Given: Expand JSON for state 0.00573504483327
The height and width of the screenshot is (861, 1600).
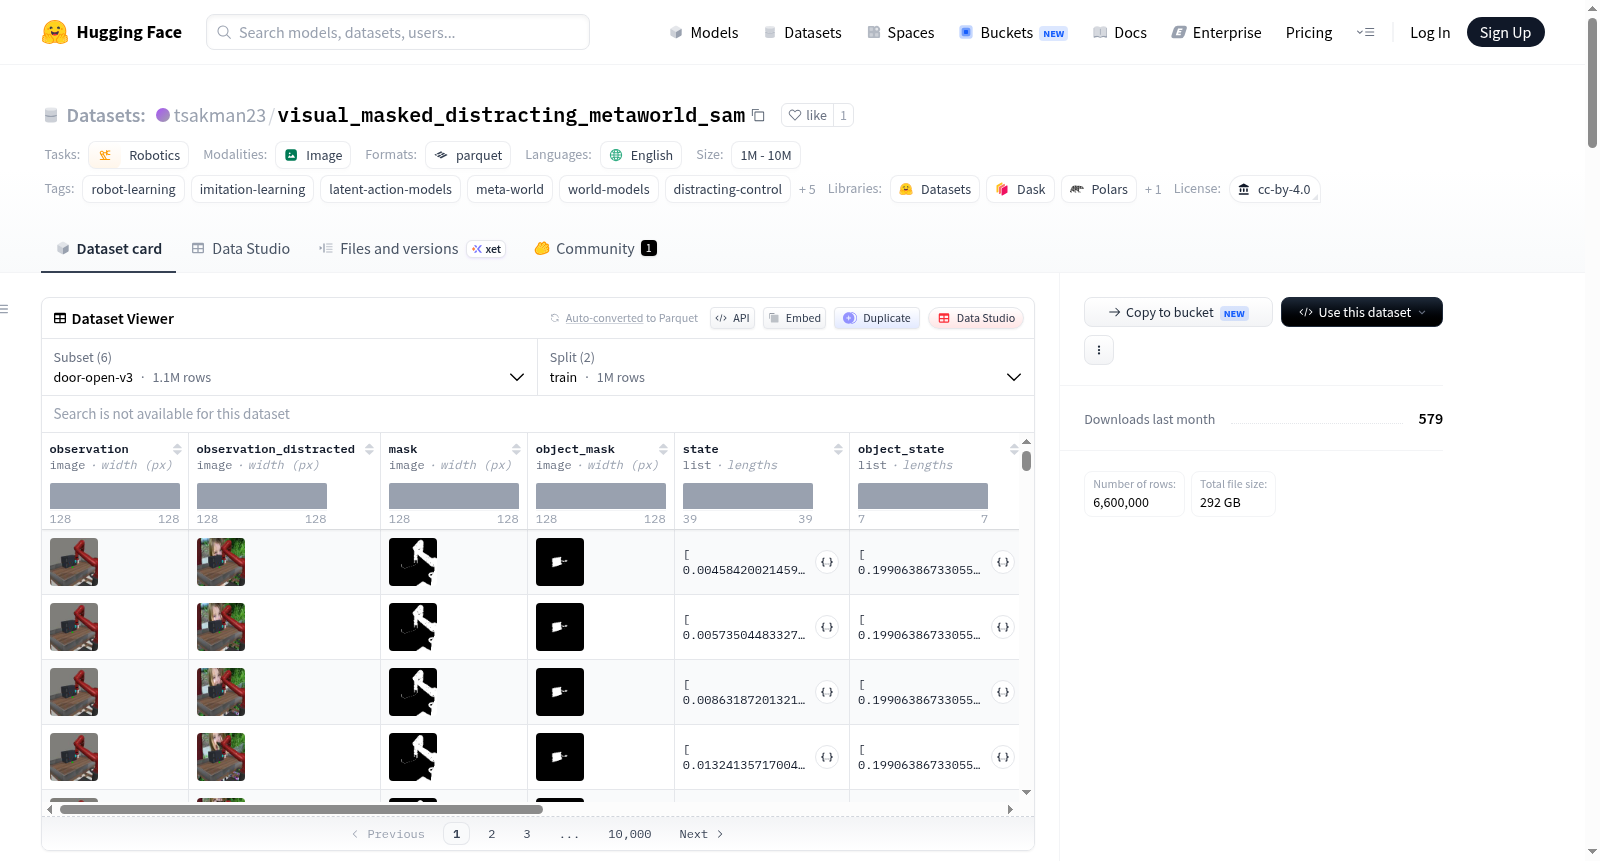Looking at the screenshot, I should tap(827, 627).
